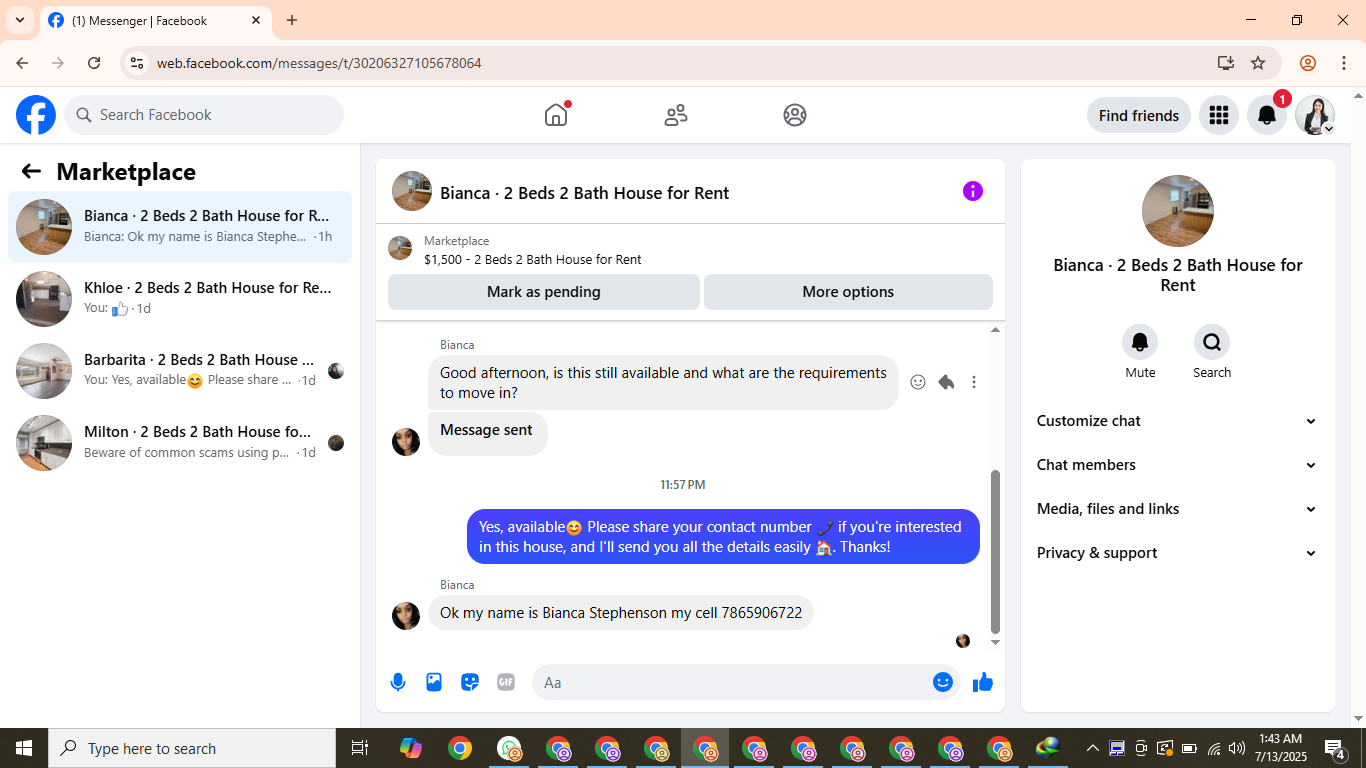Image resolution: width=1366 pixels, height=768 pixels.
Task: Click the chat scrollbar thumb
Action: pos(995,551)
